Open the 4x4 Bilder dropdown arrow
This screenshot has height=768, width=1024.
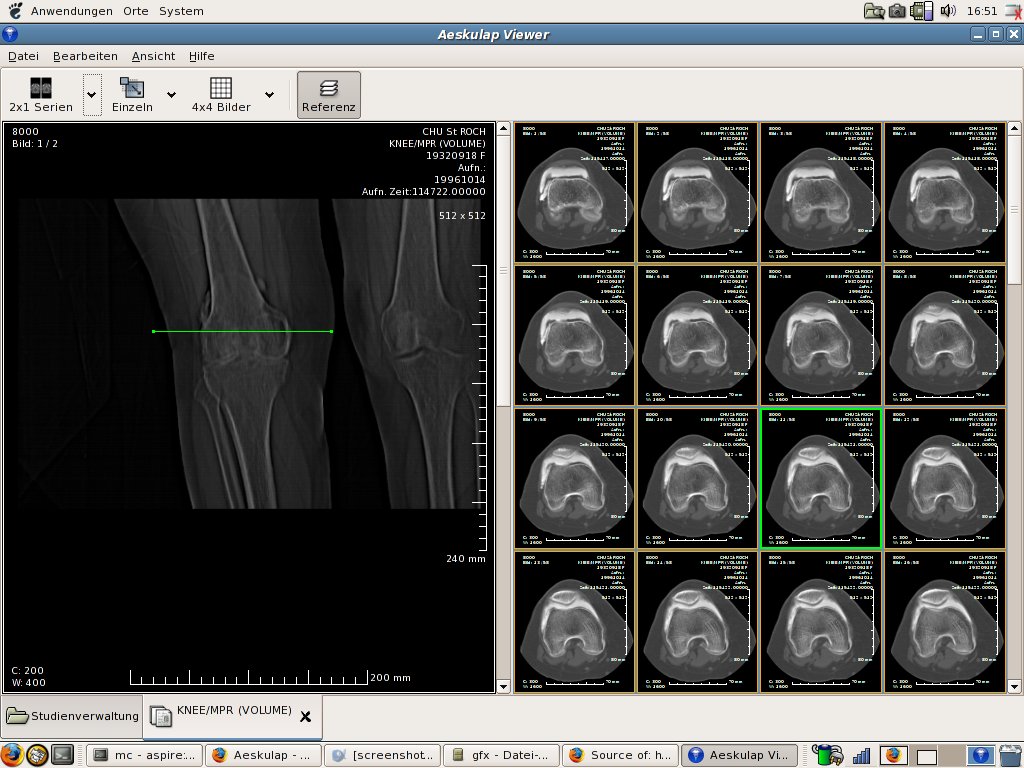(269, 95)
